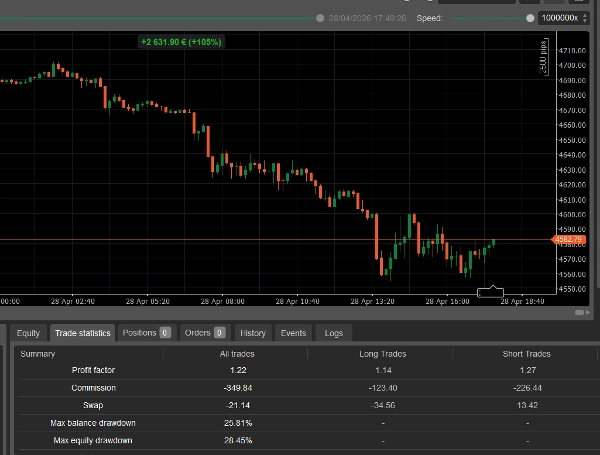Click the 4550.00 price axis label
600x455 pixels.
click(572, 289)
